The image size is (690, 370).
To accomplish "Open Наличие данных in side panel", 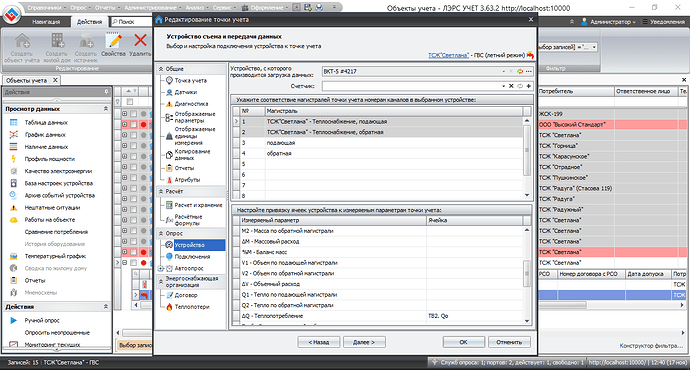I will [46, 147].
